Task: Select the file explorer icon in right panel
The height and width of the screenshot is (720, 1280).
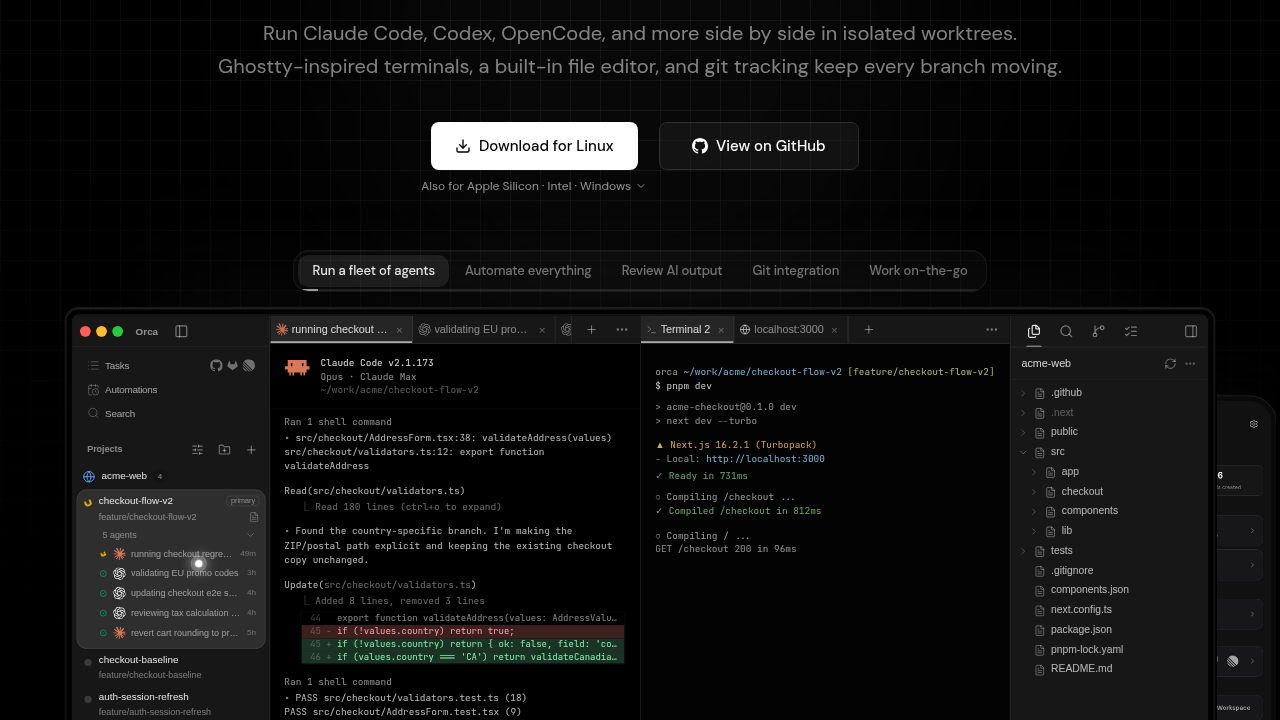Action: click(x=1034, y=331)
